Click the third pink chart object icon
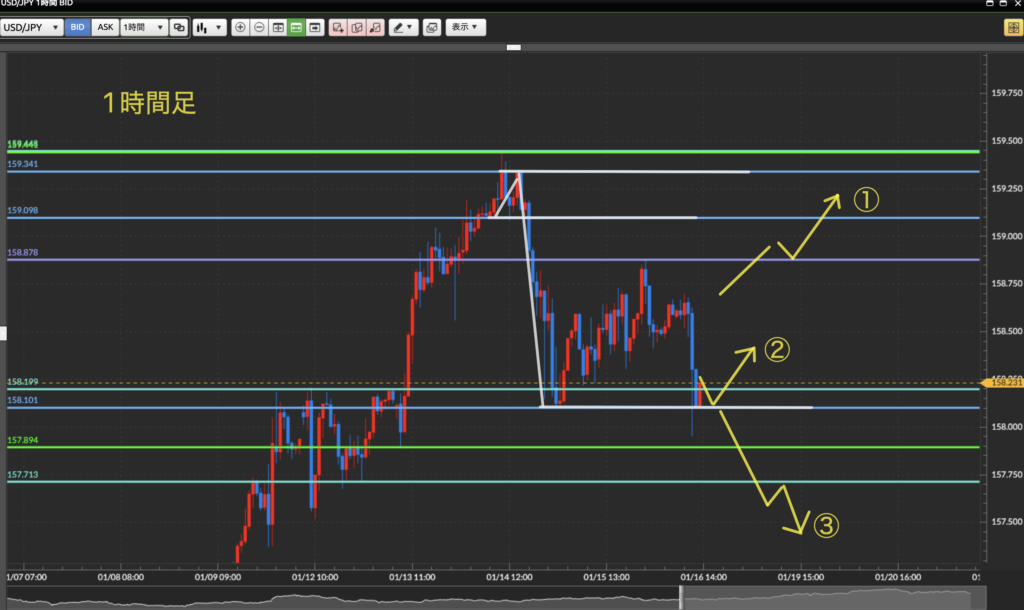This screenshot has height=610, width=1024. (x=376, y=28)
